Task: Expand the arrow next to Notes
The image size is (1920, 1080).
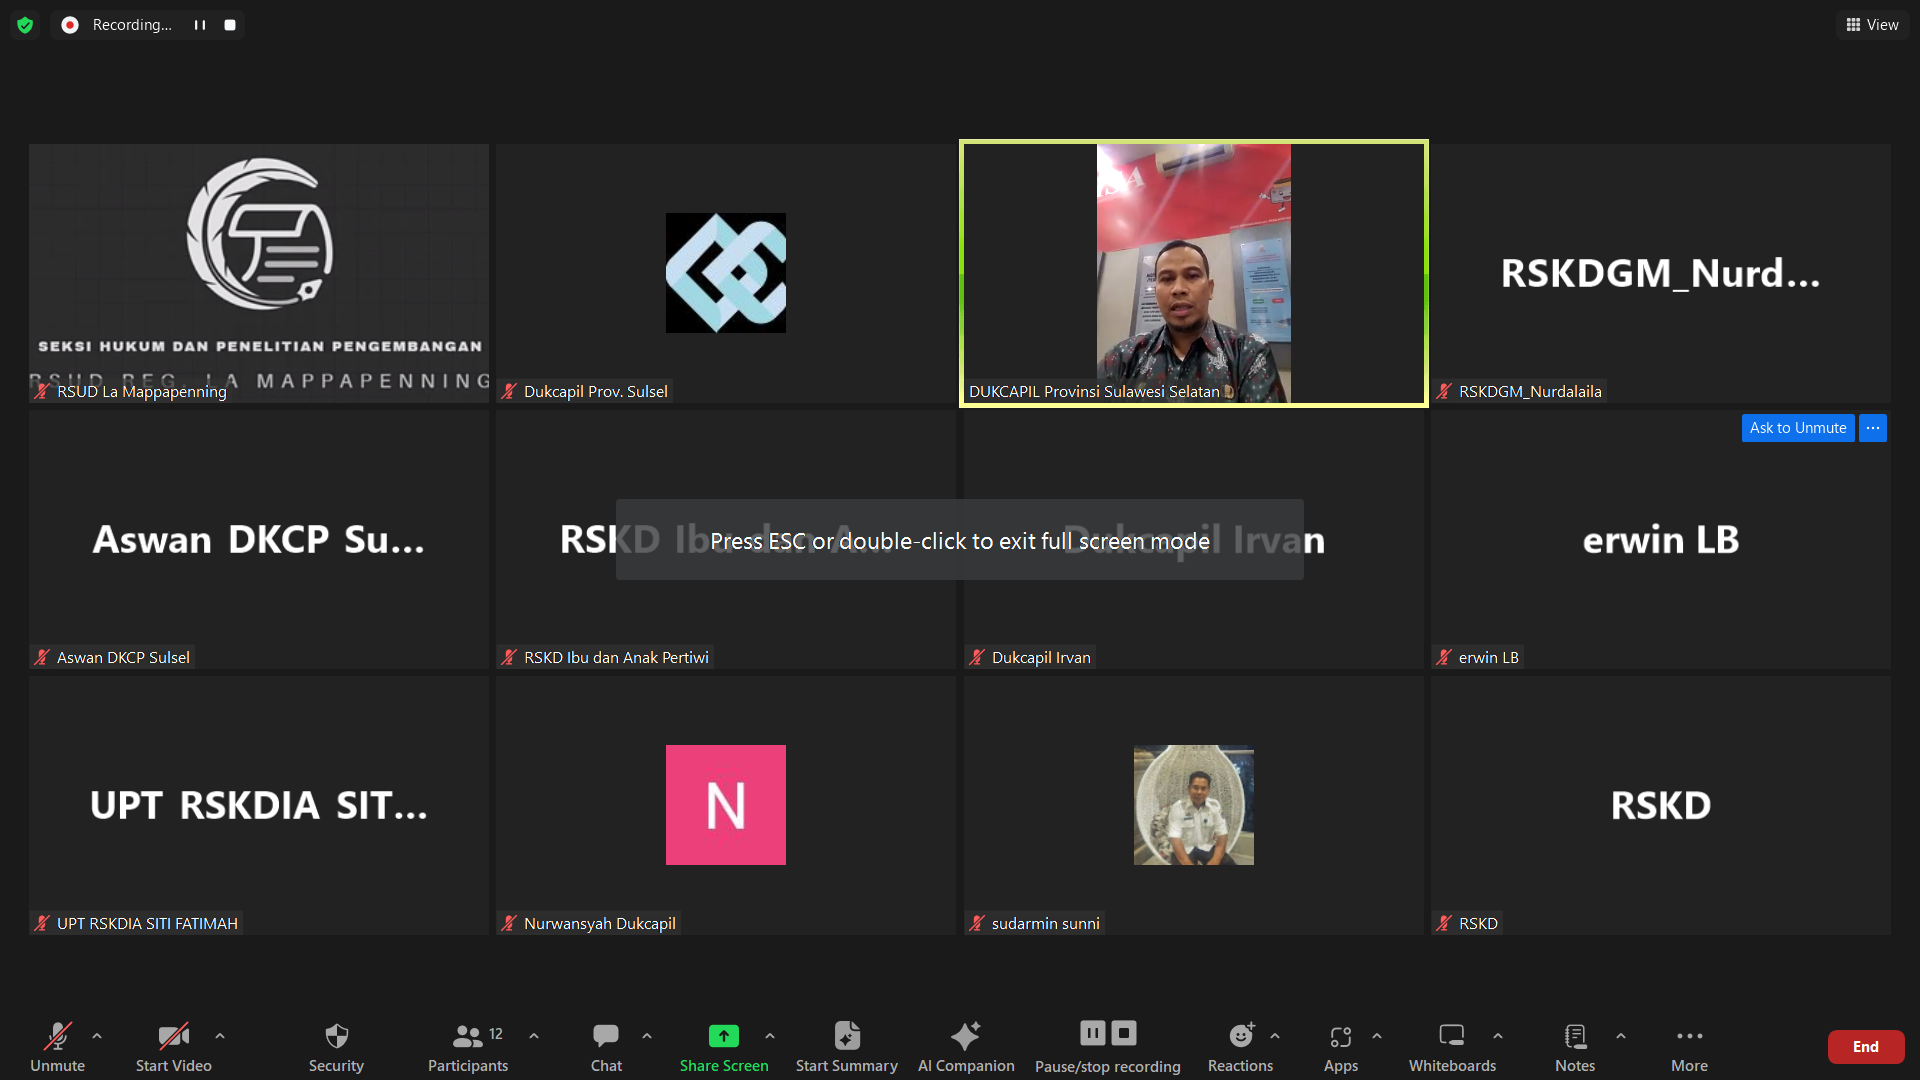Action: (1621, 1036)
